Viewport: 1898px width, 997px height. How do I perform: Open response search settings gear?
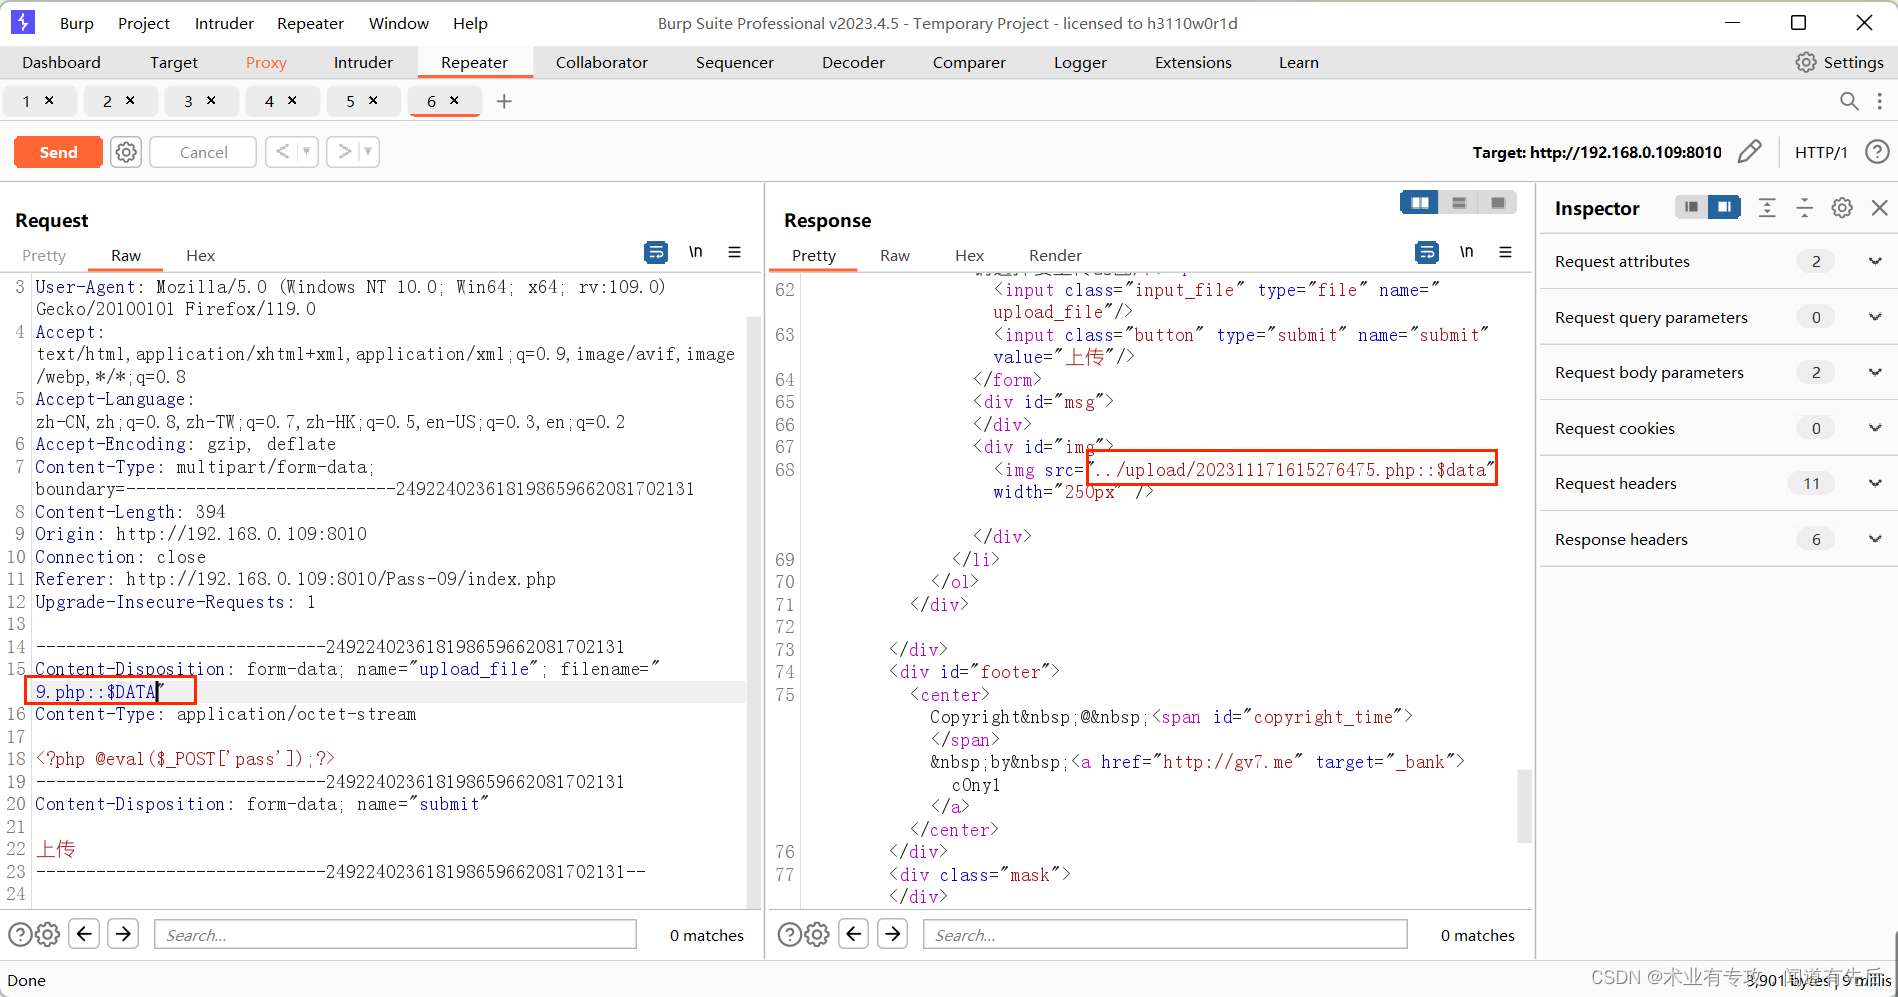click(817, 934)
